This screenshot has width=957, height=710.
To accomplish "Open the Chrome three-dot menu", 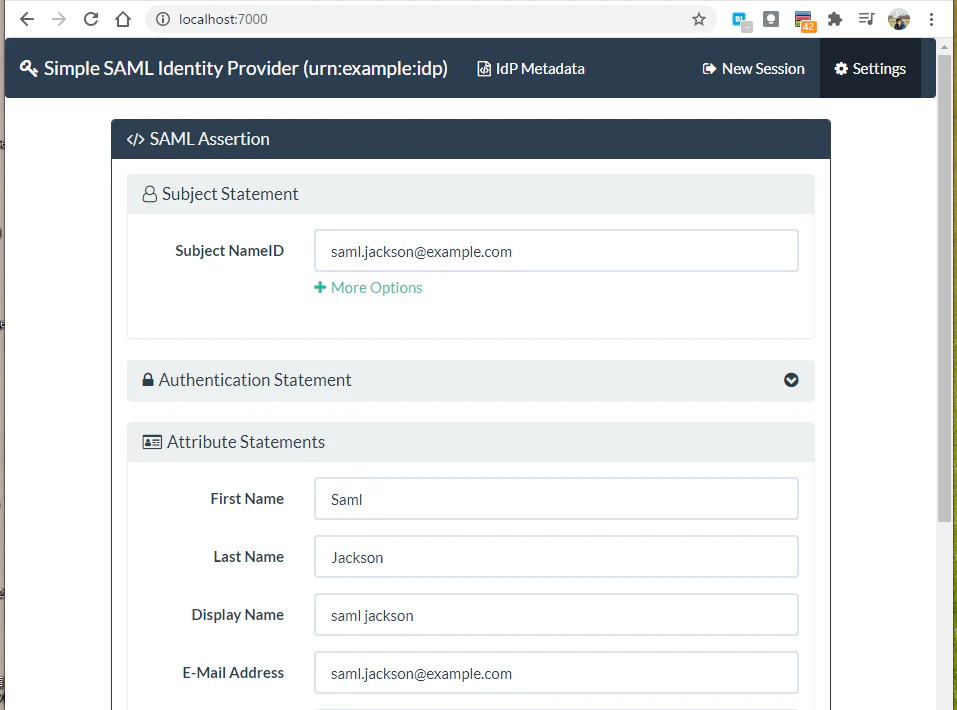I will point(931,20).
